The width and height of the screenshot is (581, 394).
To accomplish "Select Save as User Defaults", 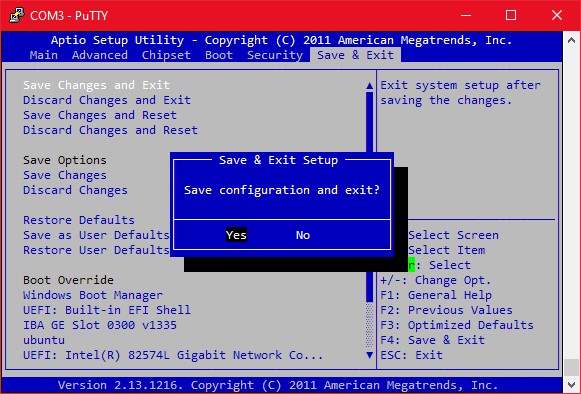I will pos(96,235).
